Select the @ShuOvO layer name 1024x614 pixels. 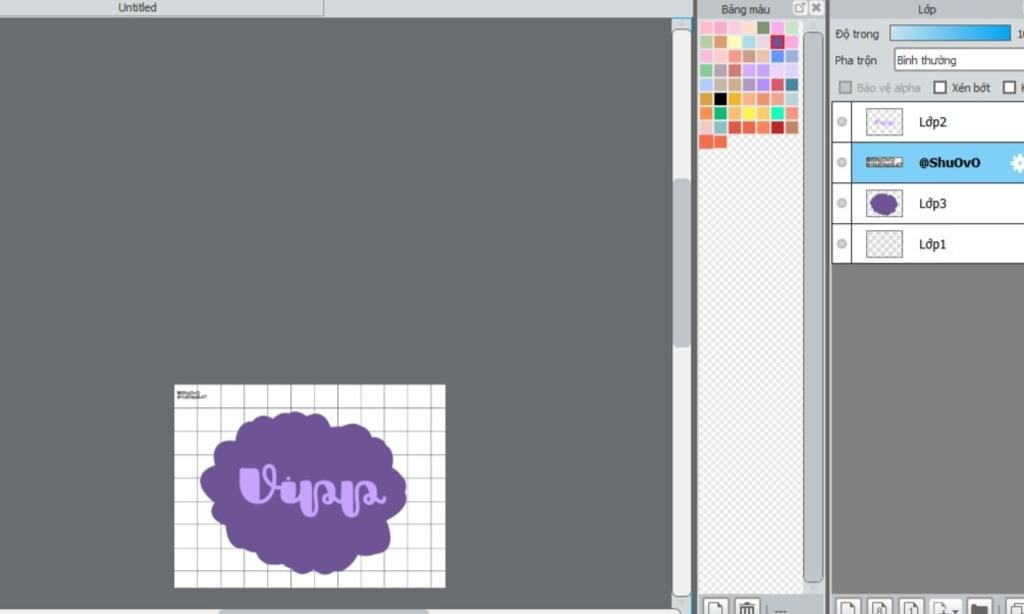949,163
